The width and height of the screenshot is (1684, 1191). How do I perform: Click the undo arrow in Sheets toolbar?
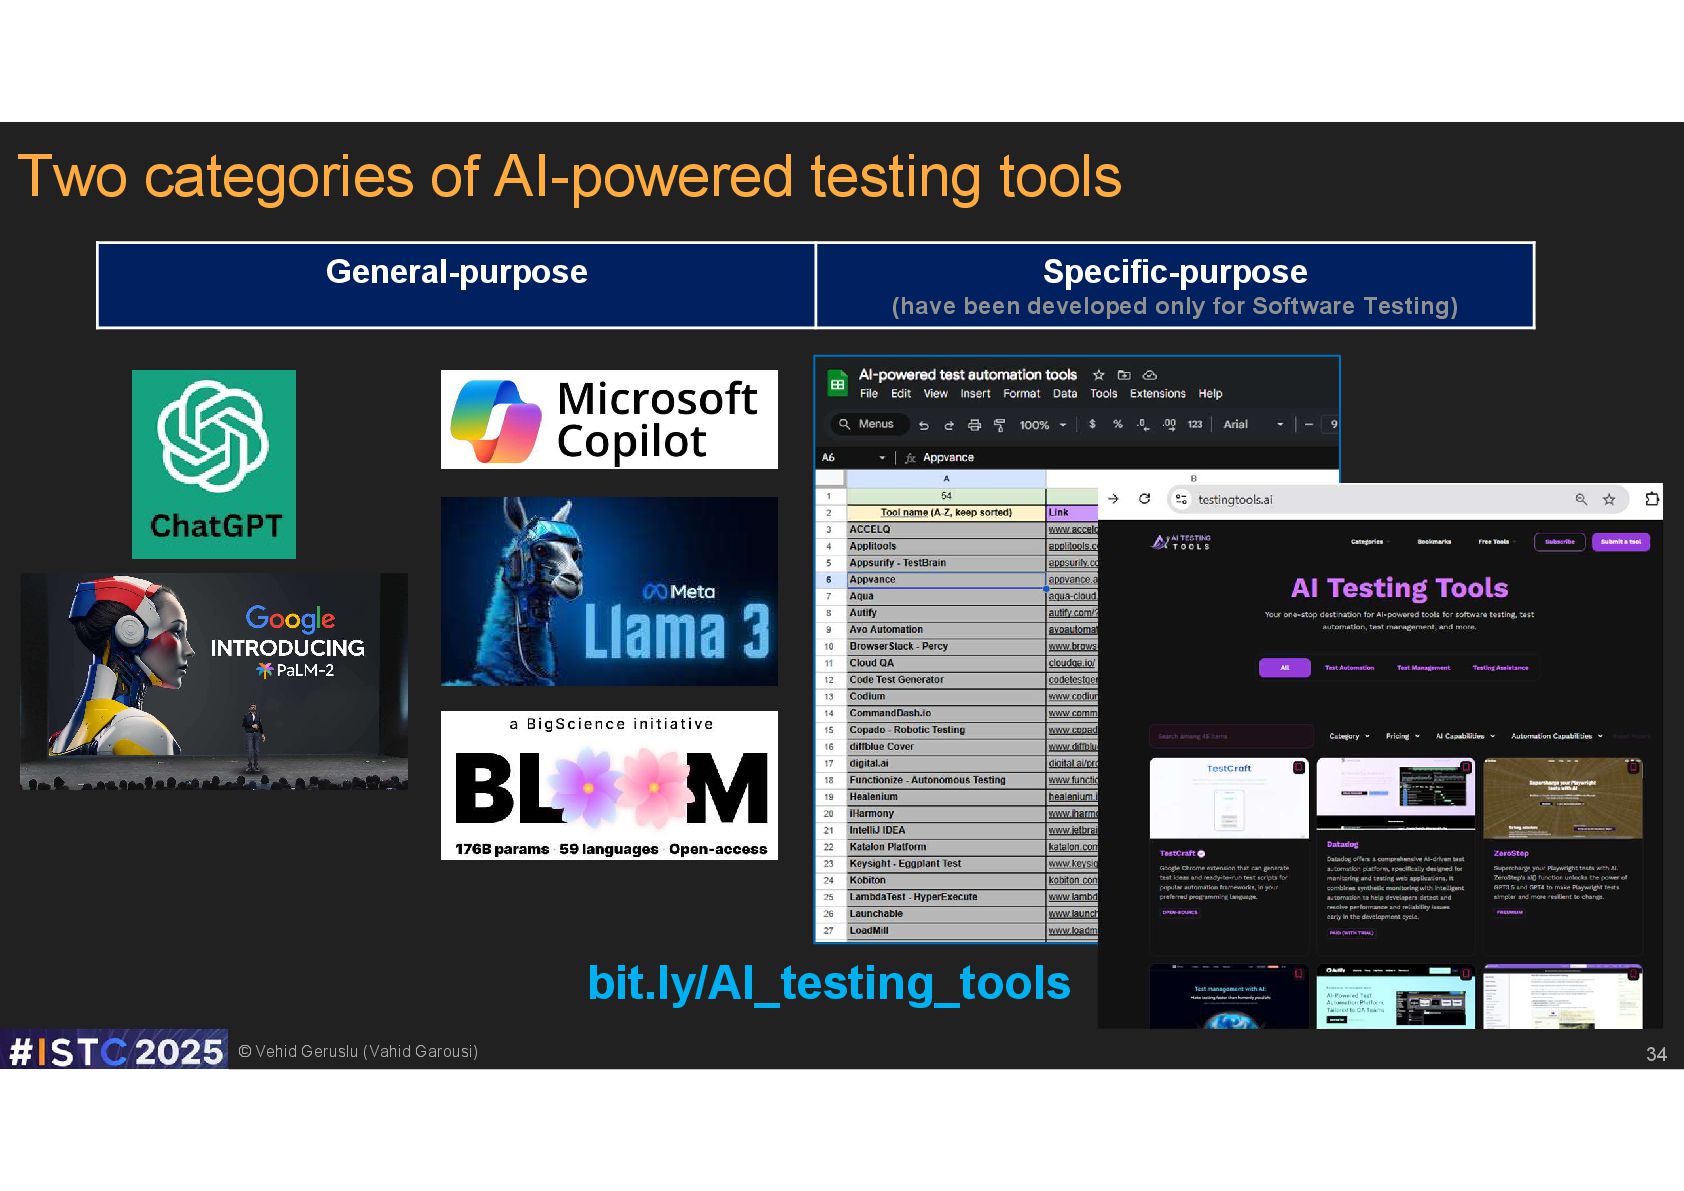pyautogui.click(x=924, y=425)
